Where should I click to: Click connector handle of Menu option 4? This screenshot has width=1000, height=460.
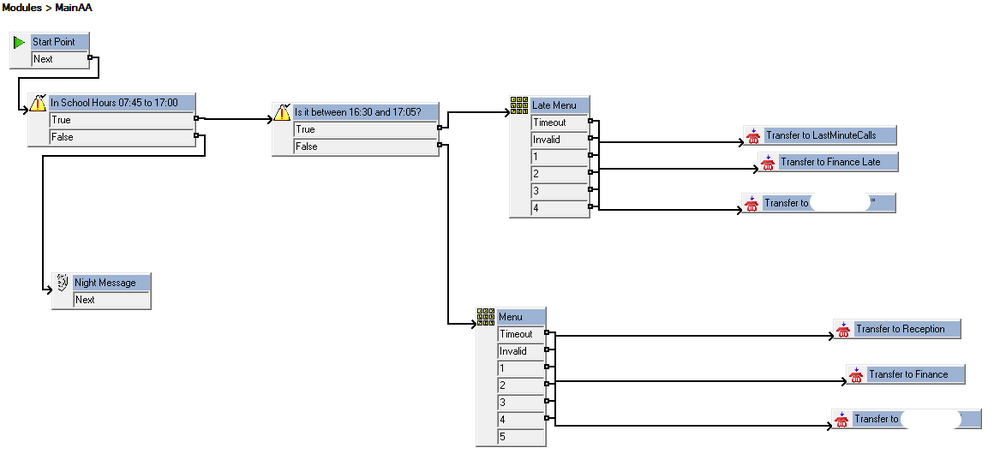pyautogui.click(x=547, y=419)
